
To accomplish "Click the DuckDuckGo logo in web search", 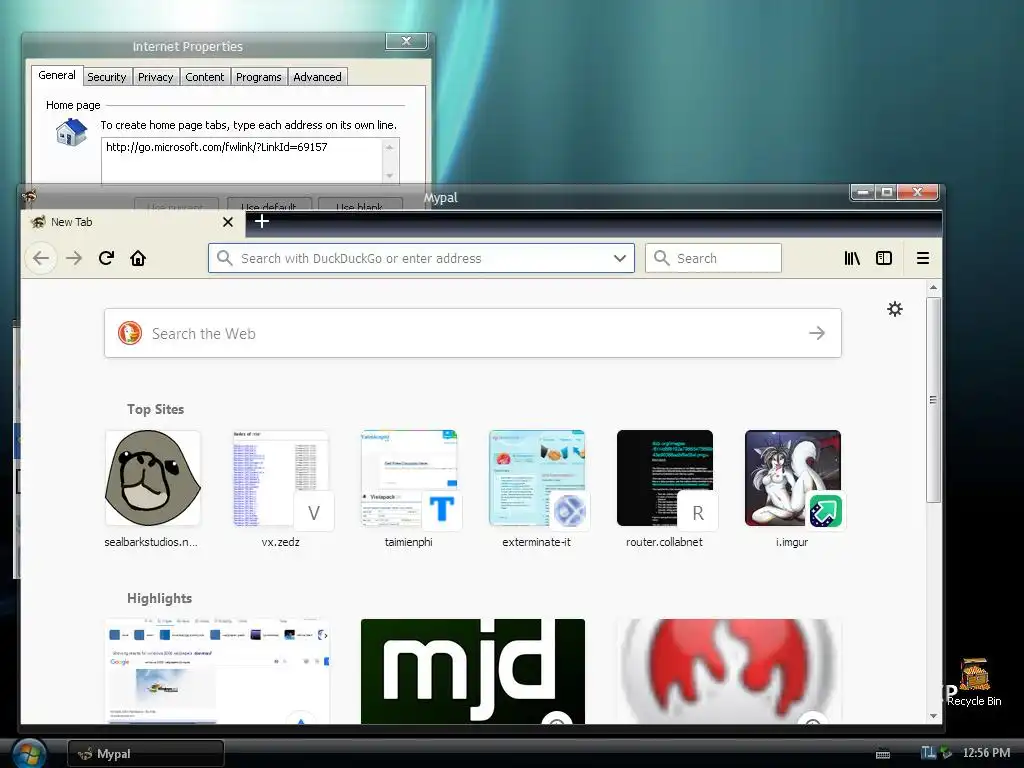I will pyautogui.click(x=130, y=333).
